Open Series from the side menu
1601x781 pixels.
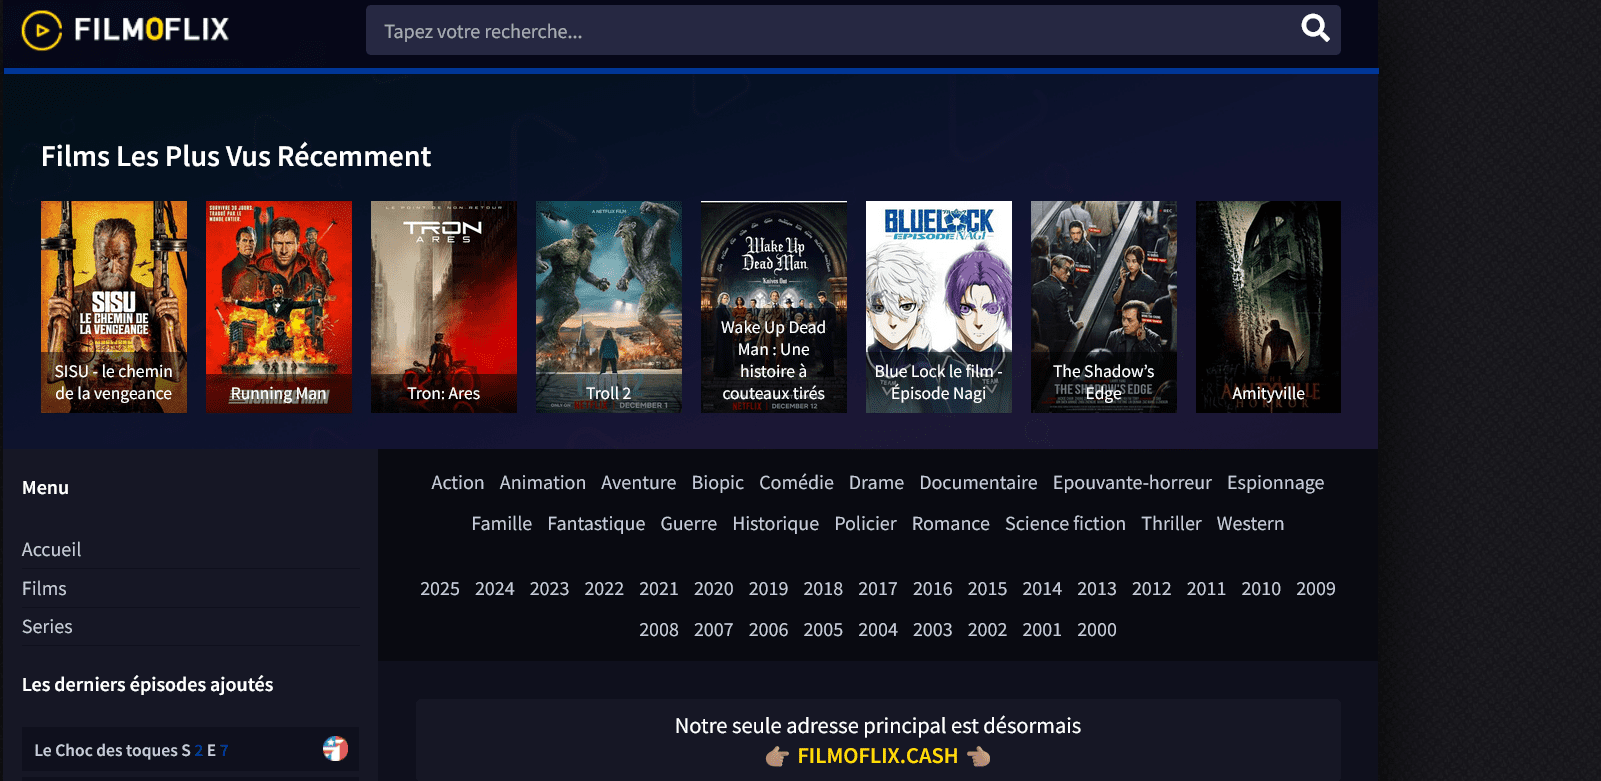47,627
